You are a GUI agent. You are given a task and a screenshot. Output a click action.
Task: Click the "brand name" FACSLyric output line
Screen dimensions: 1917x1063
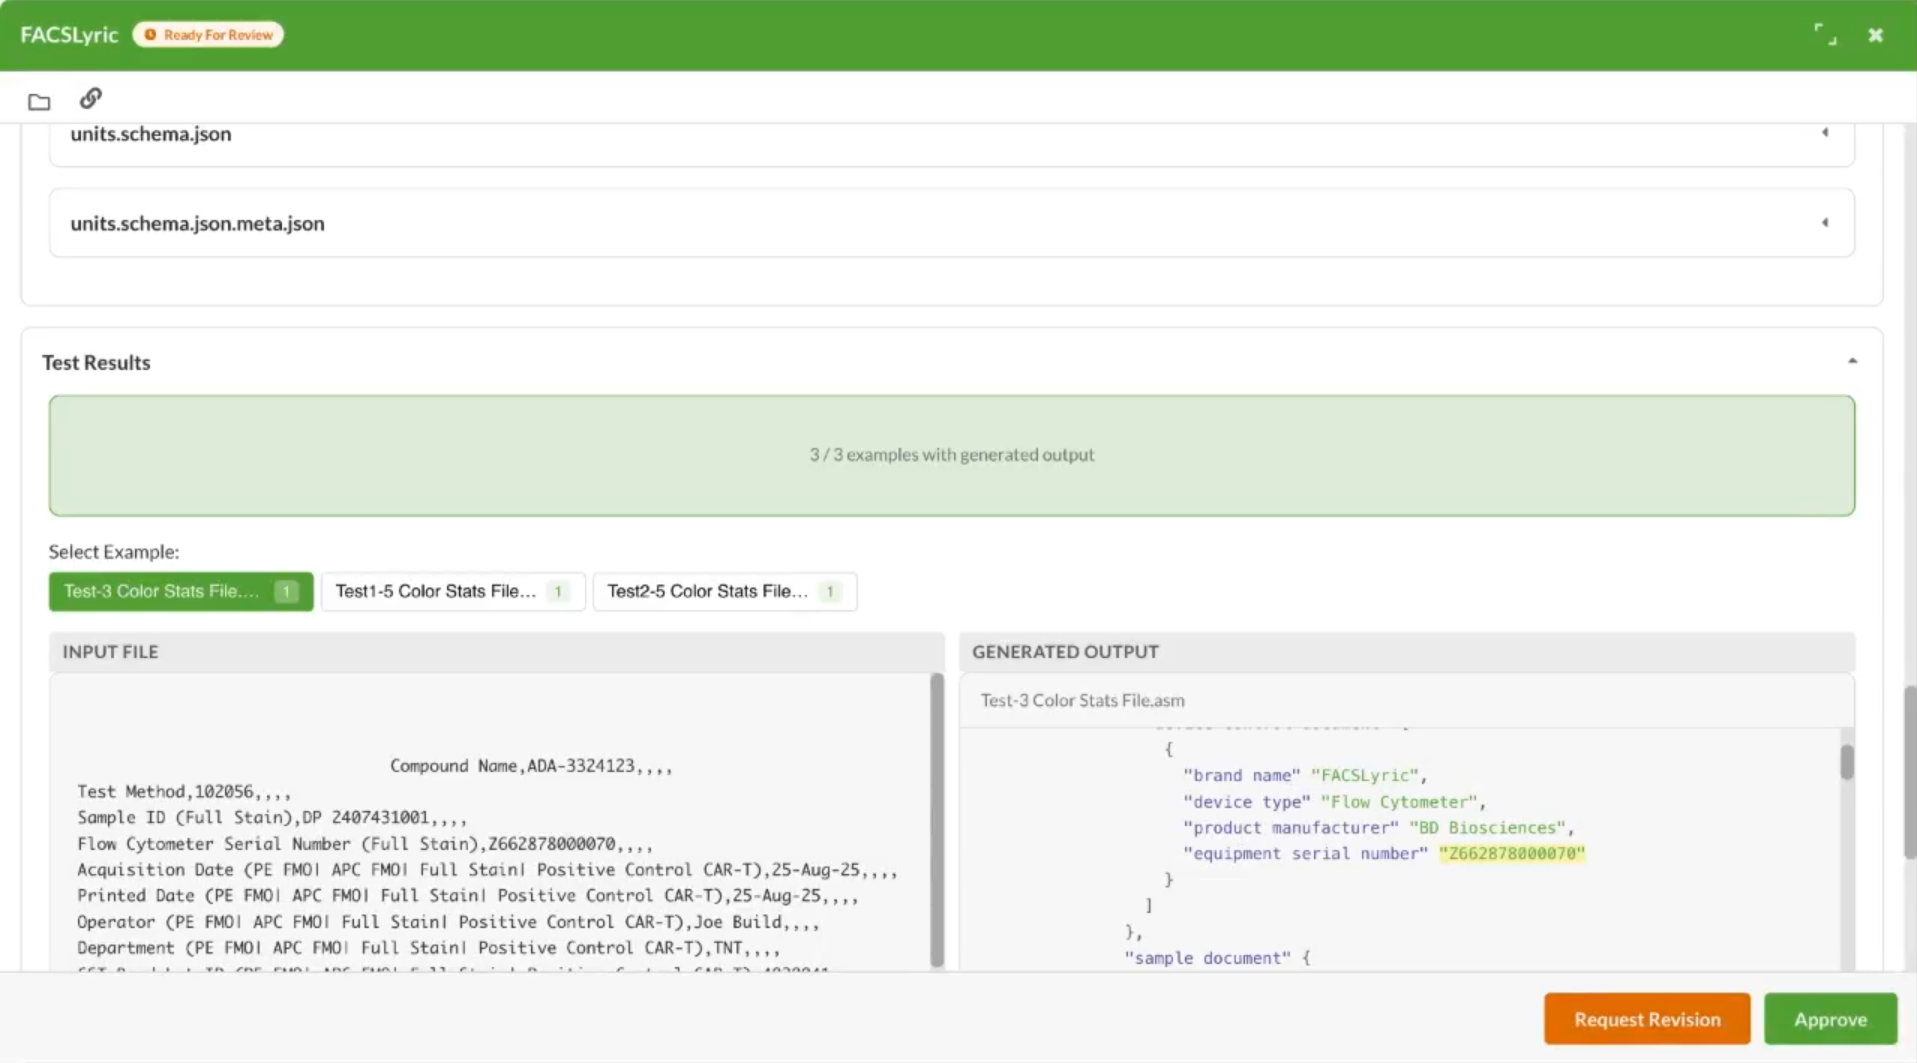pyautogui.click(x=1305, y=775)
